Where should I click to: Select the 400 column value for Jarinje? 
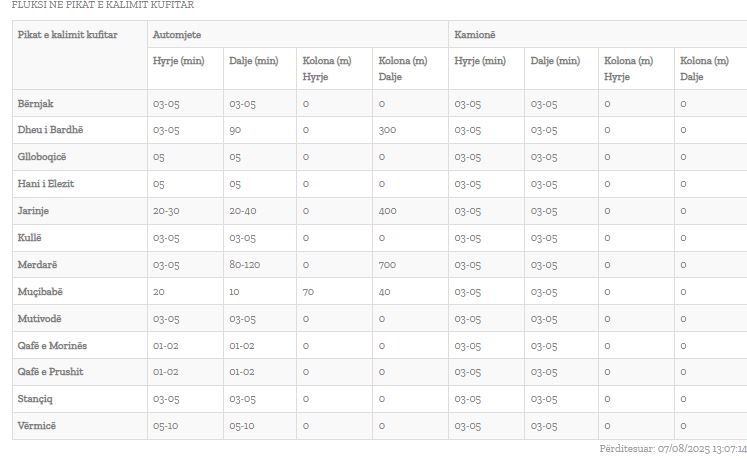(387, 211)
